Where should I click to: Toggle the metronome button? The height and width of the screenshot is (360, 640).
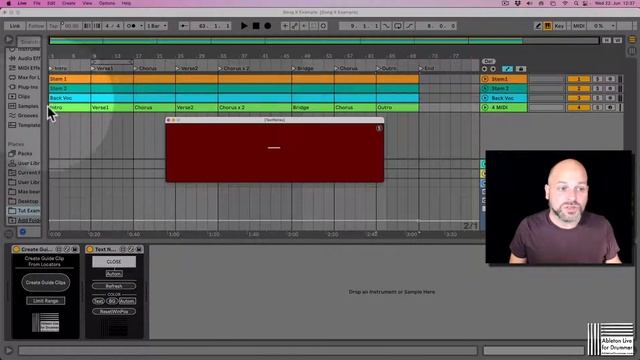pyautogui.click(x=131, y=26)
